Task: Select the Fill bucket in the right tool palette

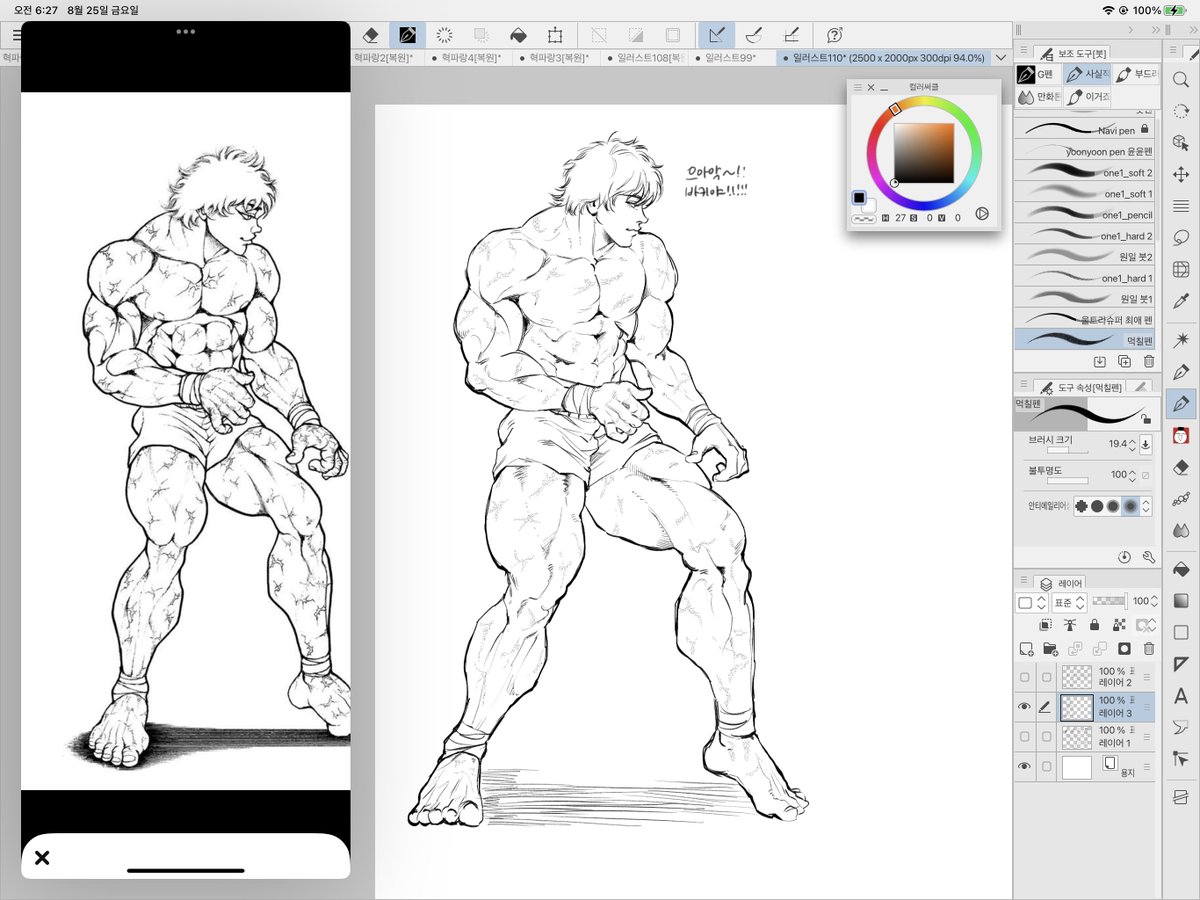Action: click(1181, 569)
